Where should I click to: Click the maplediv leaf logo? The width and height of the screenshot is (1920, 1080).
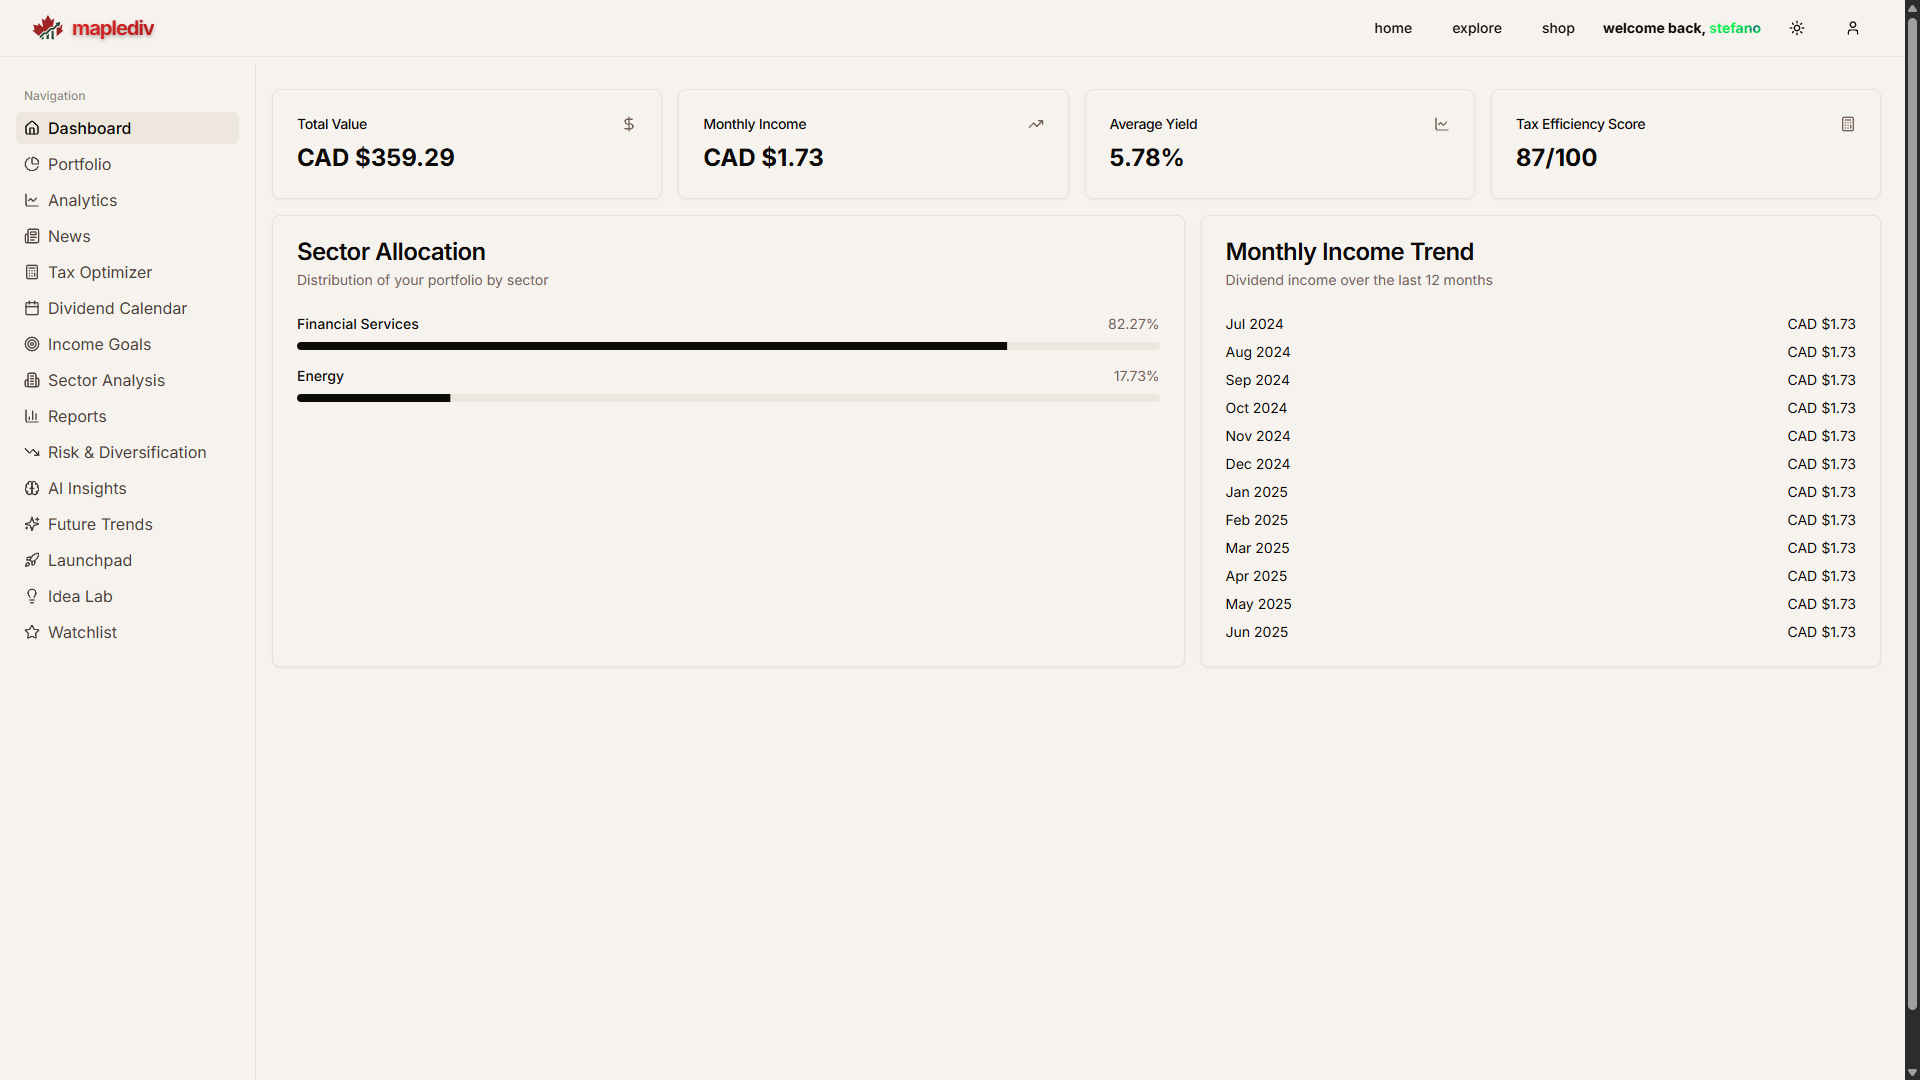click(47, 27)
